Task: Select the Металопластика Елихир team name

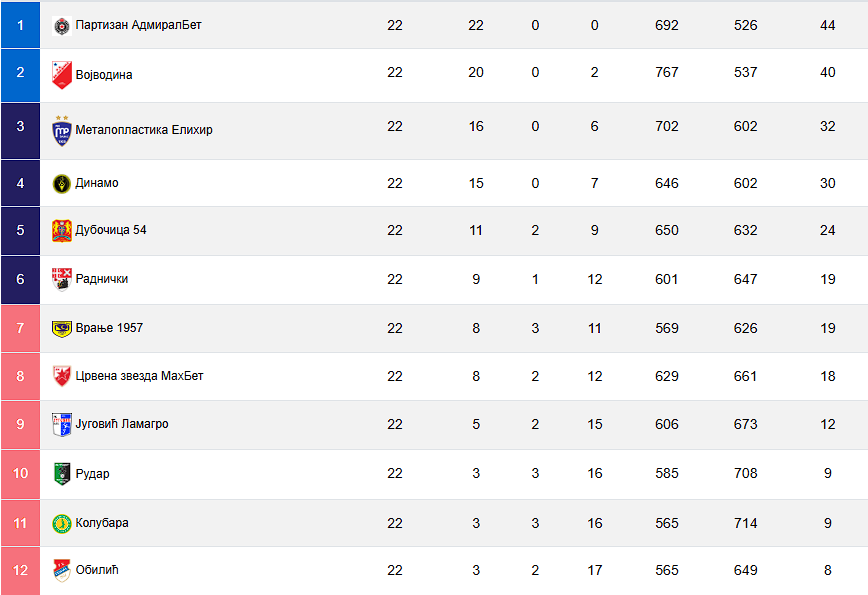Action: [x=144, y=130]
